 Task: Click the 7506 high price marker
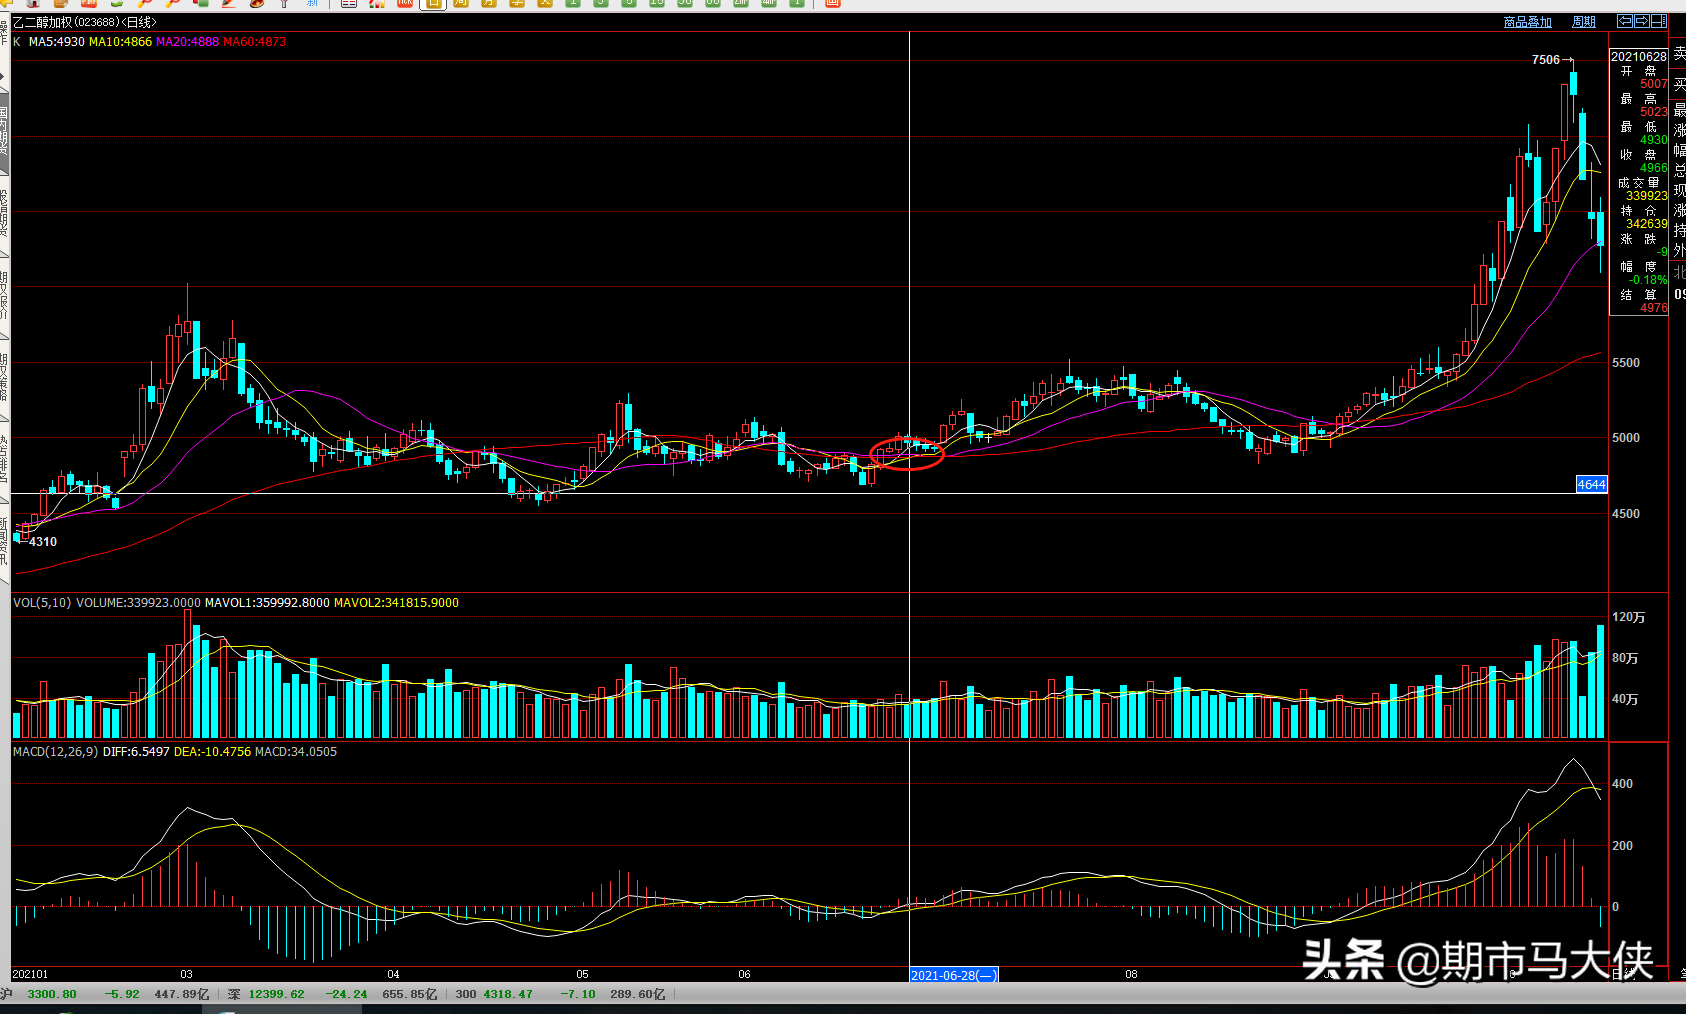[x=1546, y=60]
